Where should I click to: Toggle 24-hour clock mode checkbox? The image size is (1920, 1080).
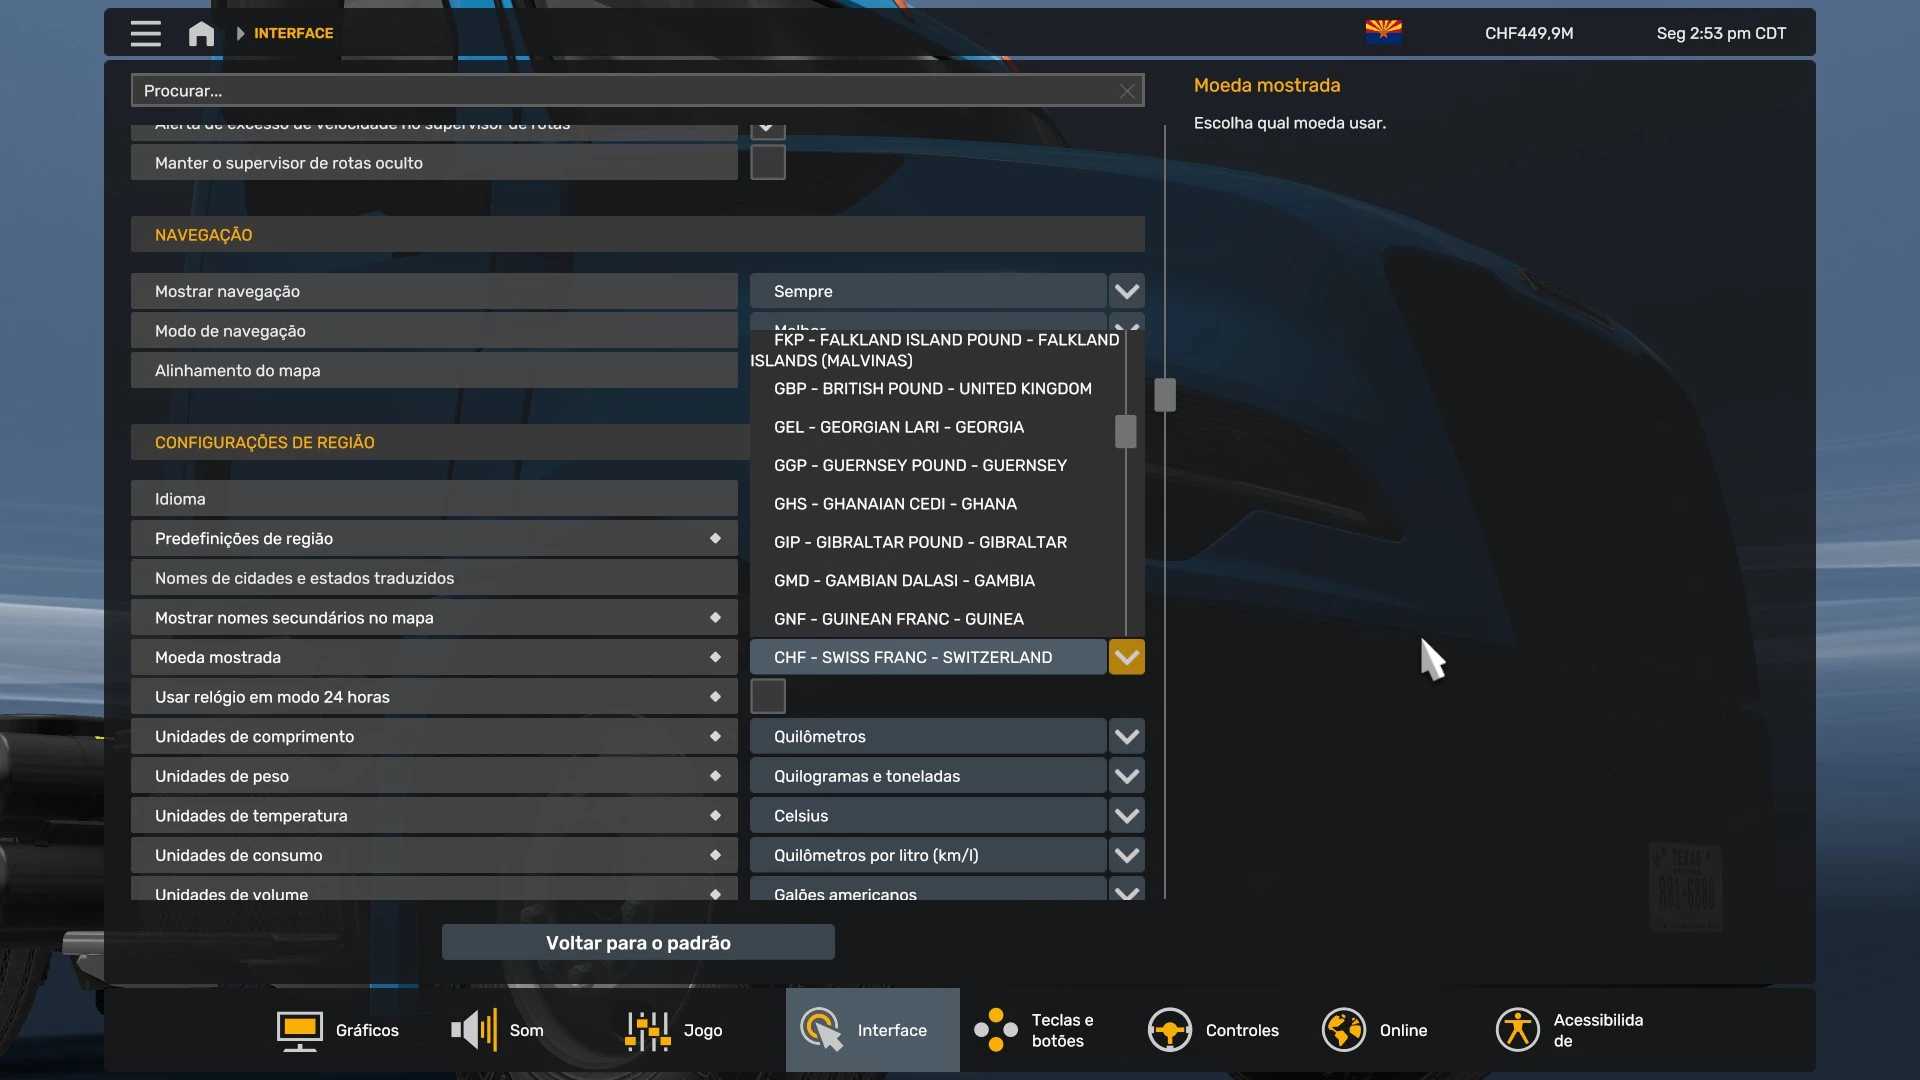(768, 696)
